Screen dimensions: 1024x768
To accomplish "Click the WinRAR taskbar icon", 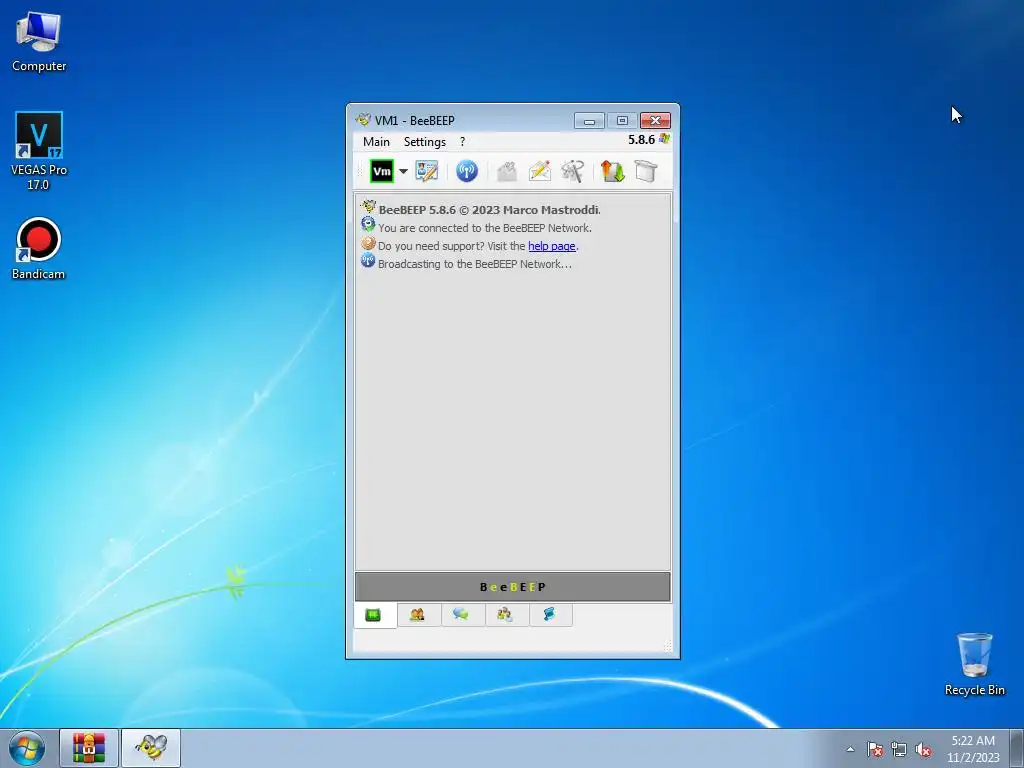I will 89,748.
